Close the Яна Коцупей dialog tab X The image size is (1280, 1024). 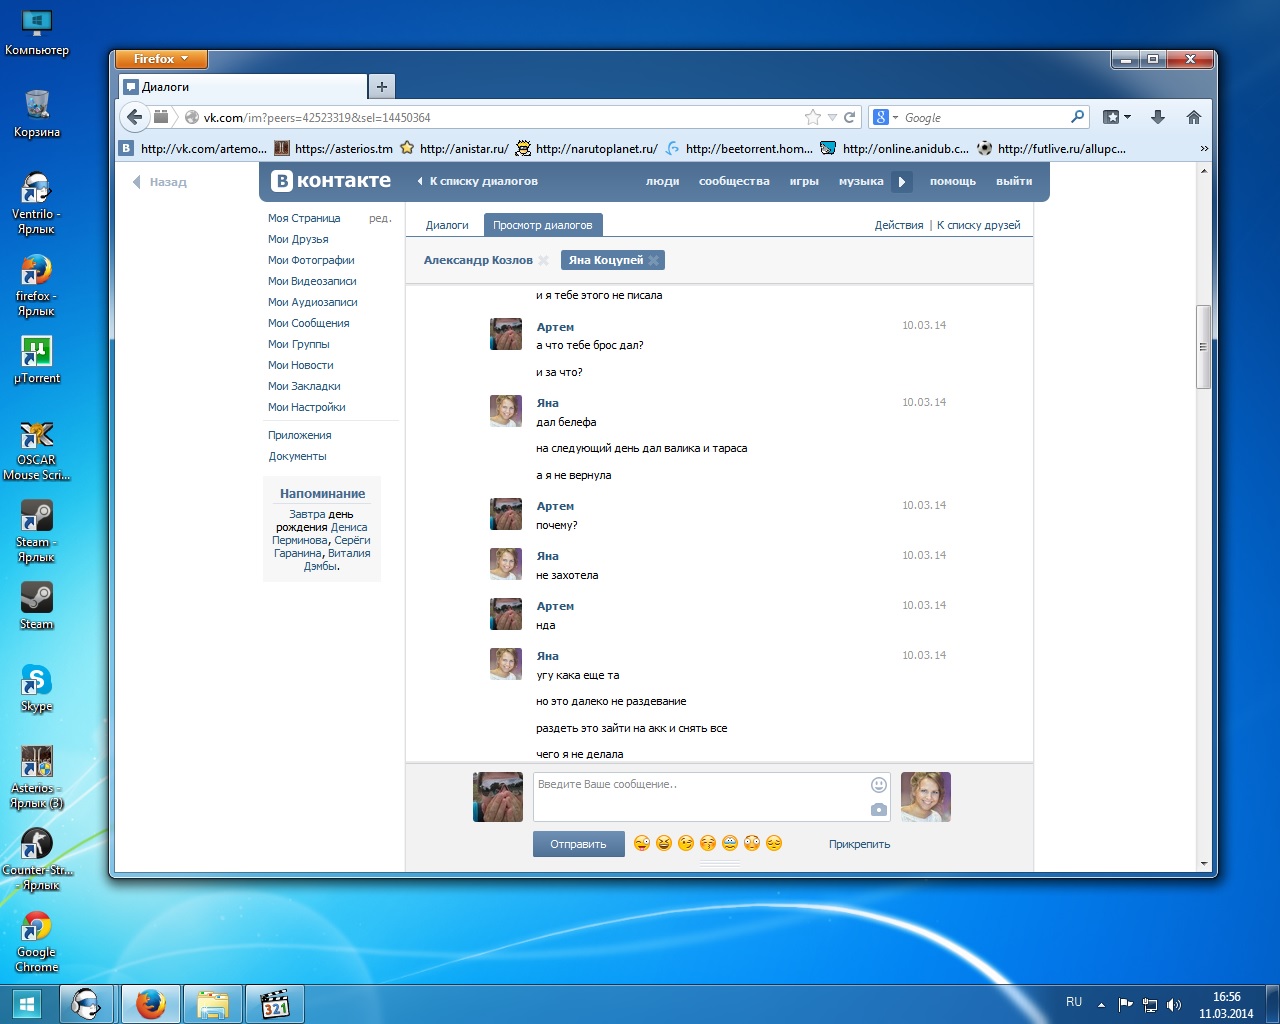(x=653, y=260)
